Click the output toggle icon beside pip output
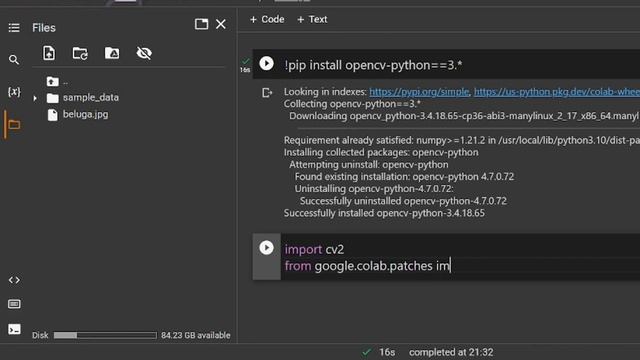The image size is (640, 360). [267, 93]
